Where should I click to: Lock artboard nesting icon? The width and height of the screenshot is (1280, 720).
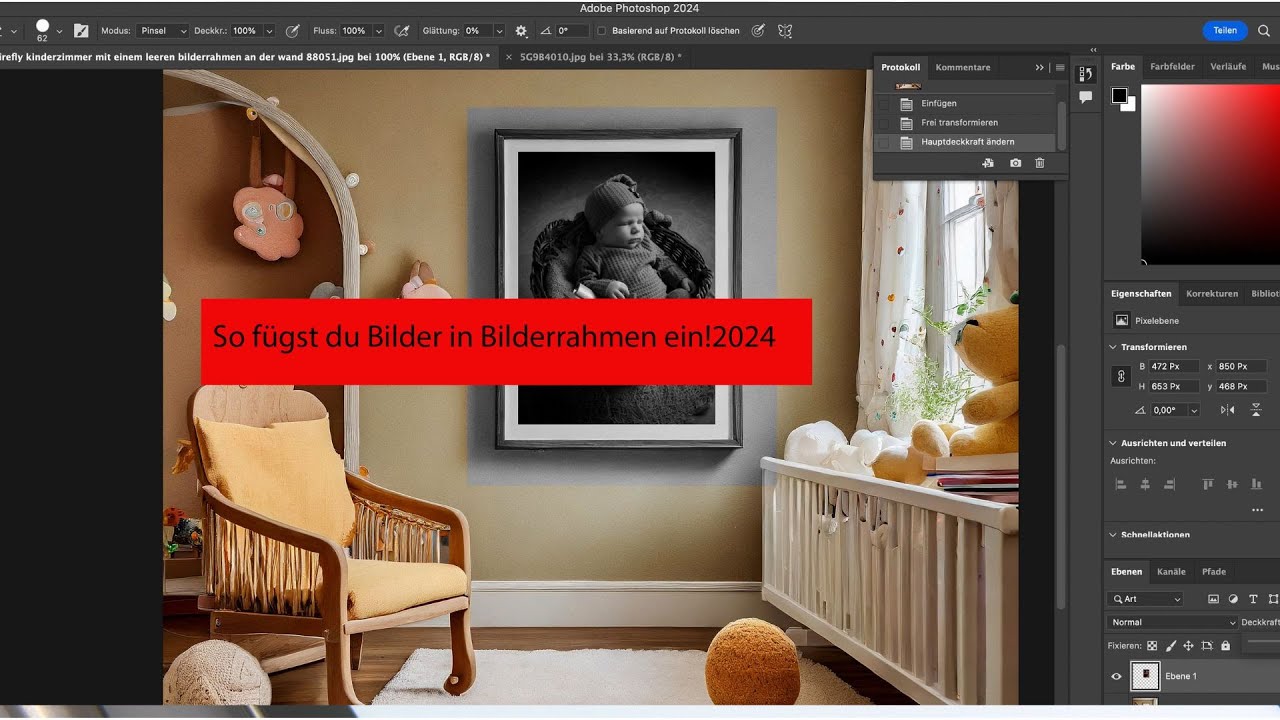tap(1207, 646)
